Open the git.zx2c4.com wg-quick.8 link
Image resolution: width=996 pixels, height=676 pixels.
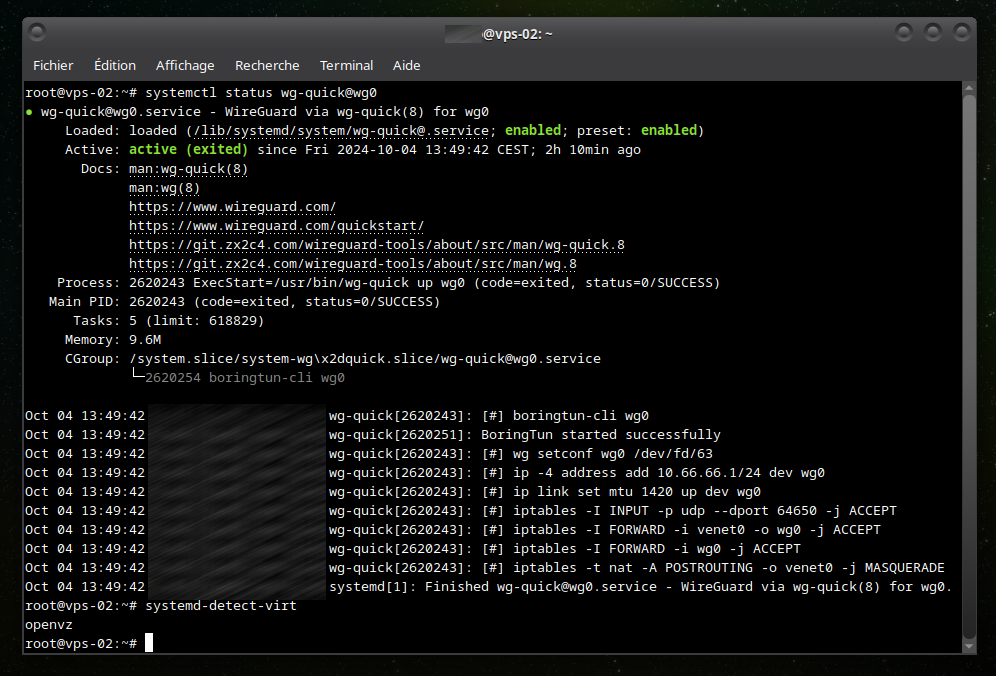377,245
